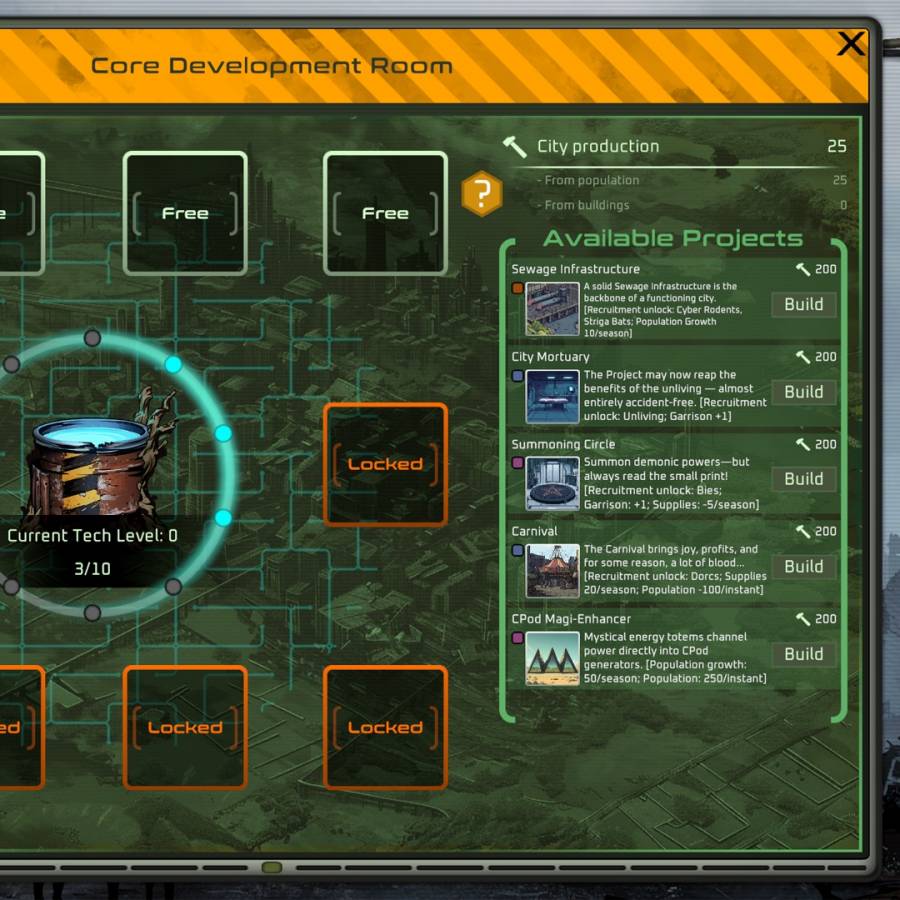Click the City Mortuary description about the unliving

[675, 395]
